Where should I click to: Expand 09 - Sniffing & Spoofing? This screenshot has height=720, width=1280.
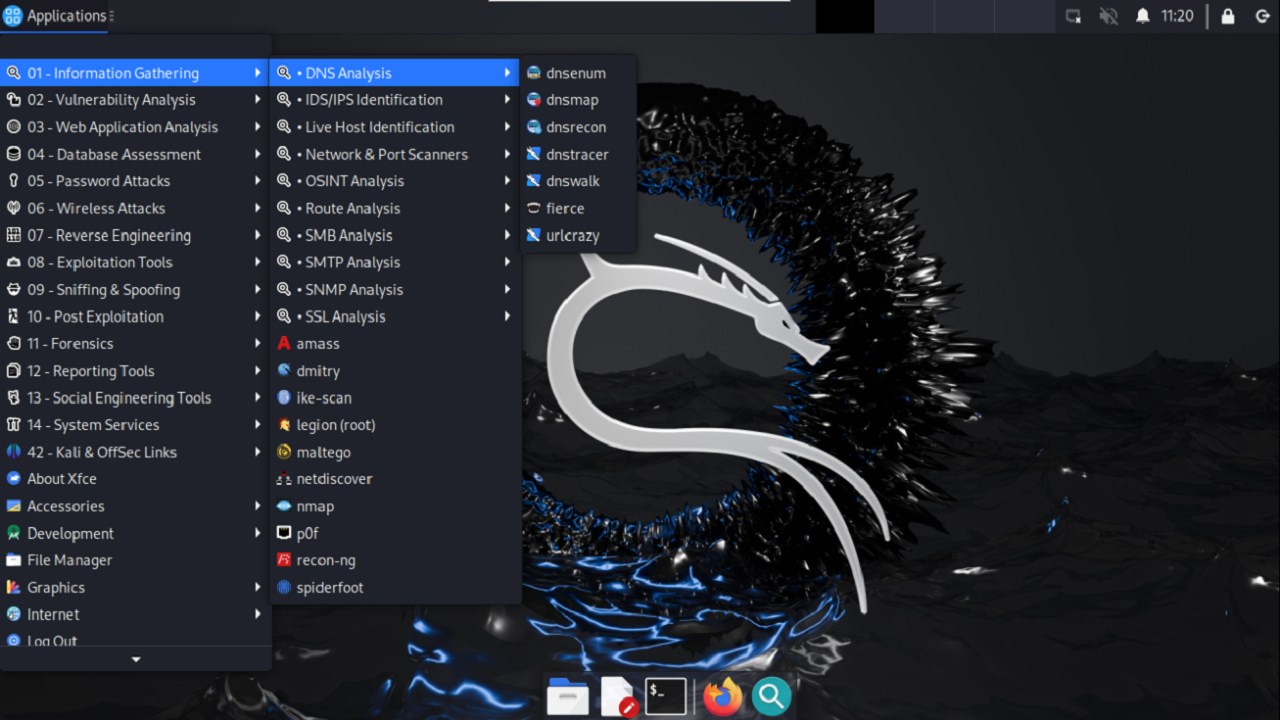coord(136,289)
